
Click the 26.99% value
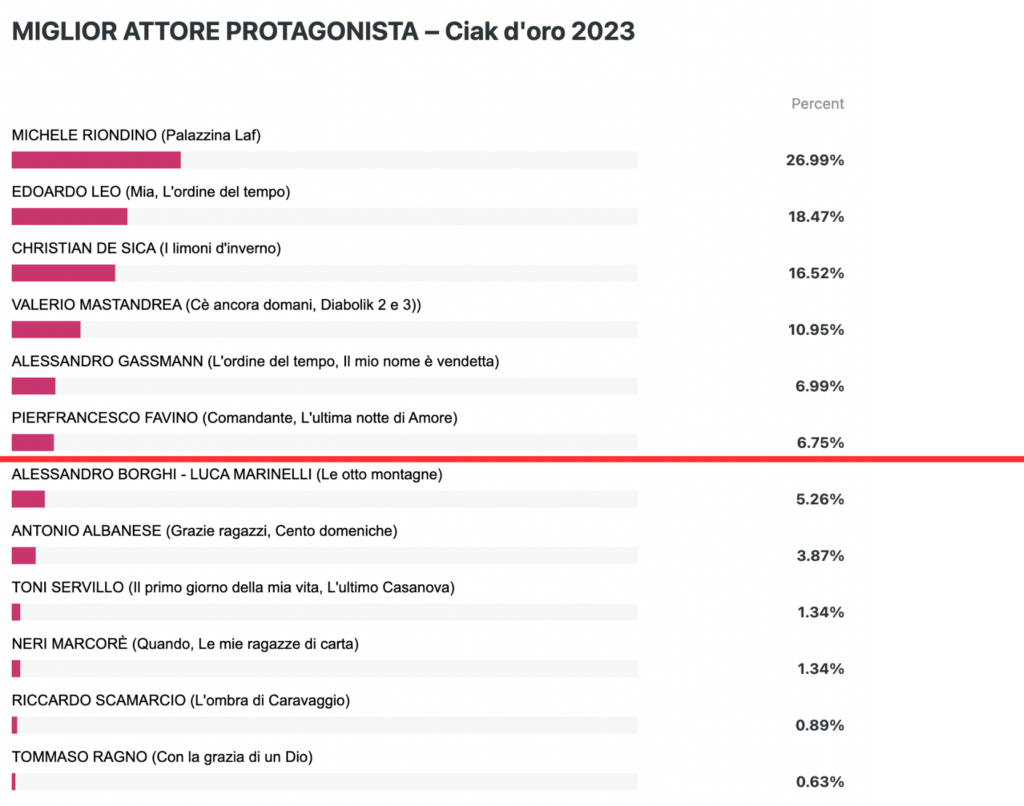[815, 160]
